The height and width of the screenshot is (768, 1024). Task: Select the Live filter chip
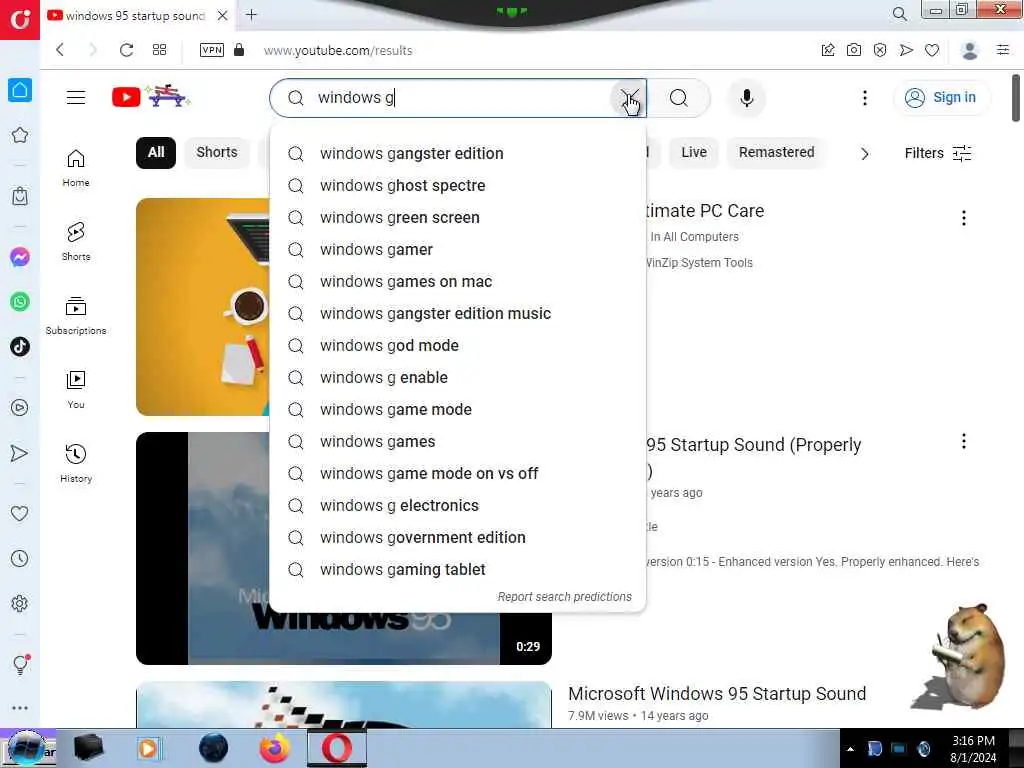pyautogui.click(x=694, y=153)
